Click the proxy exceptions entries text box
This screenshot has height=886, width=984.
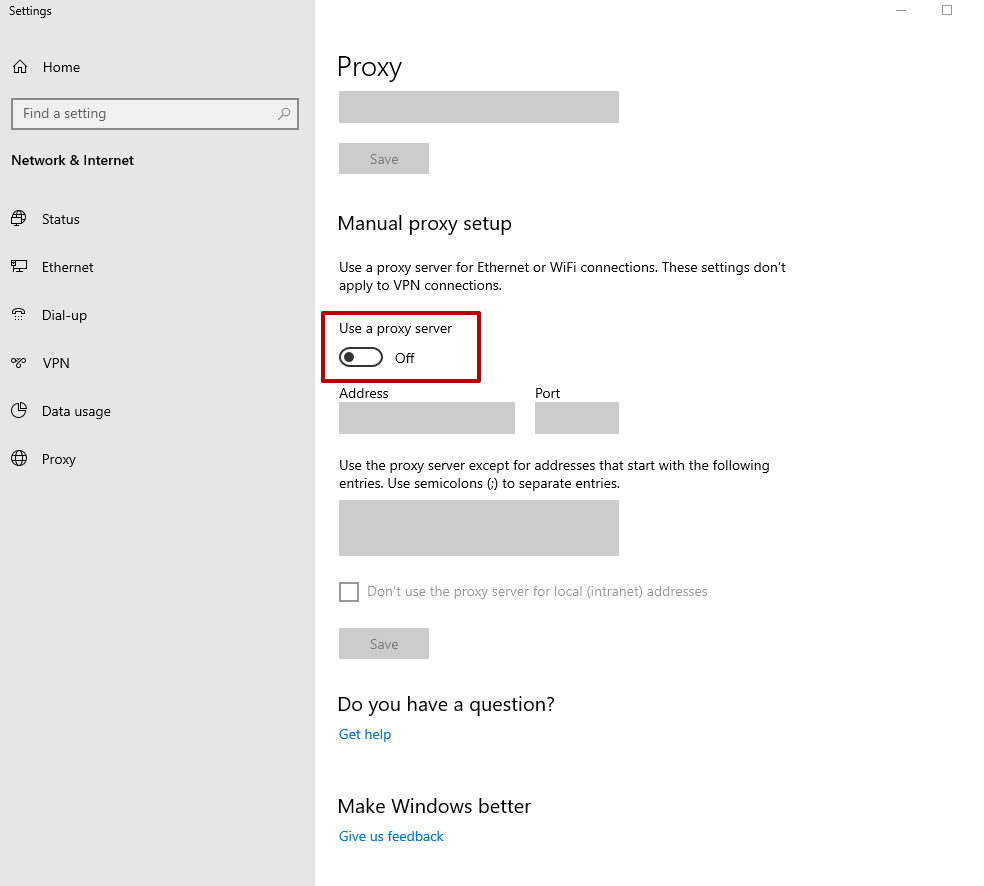point(479,528)
